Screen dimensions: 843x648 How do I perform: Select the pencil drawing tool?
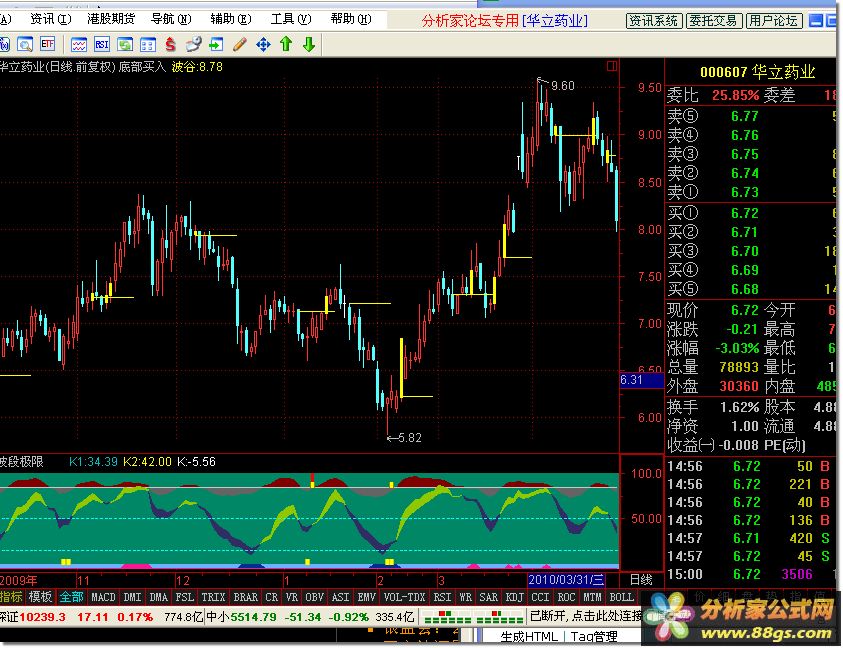[240, 44]
